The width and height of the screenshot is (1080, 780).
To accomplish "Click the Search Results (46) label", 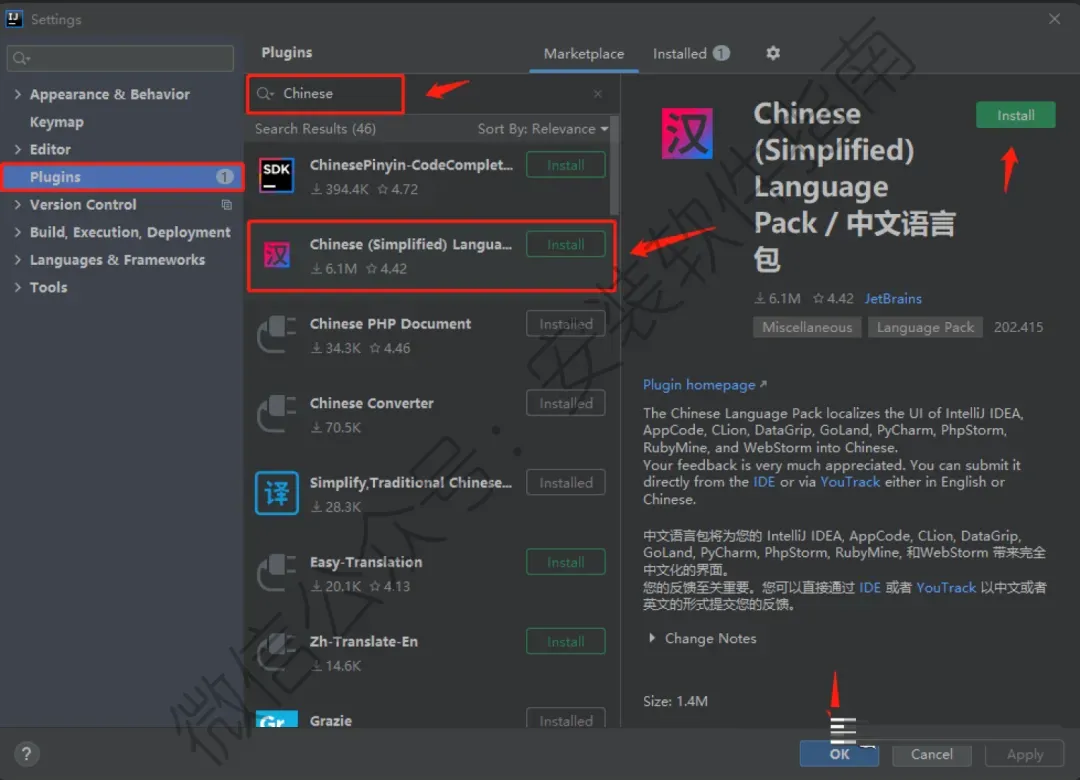I will [x=315, y=129].
